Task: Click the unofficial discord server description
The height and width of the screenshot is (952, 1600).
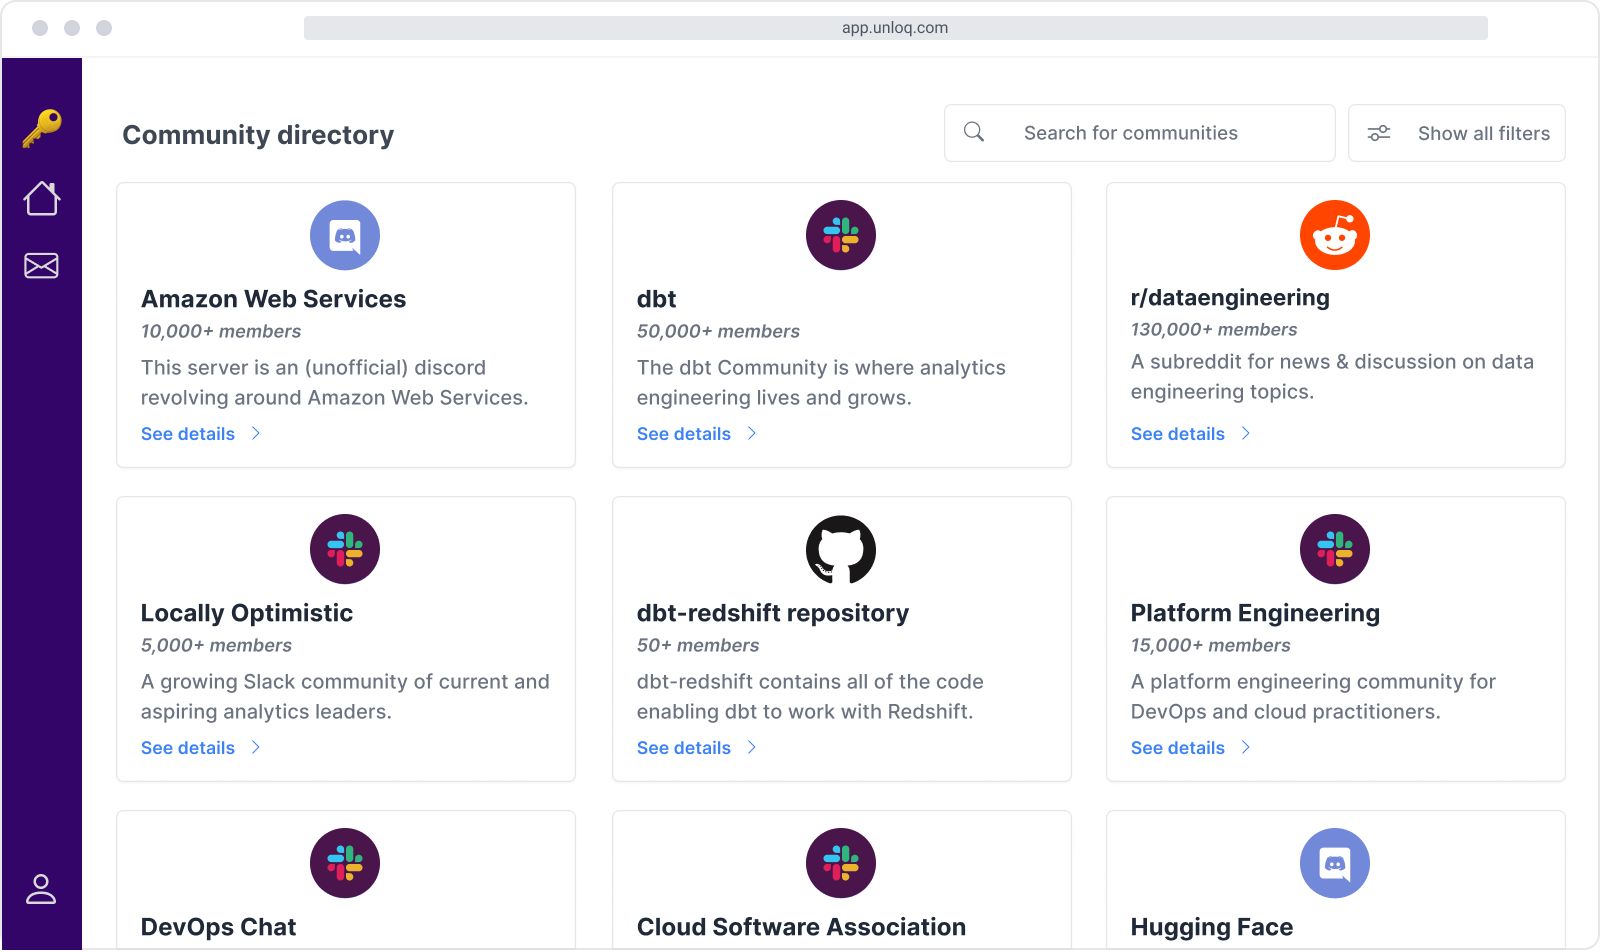Action: tap(334, 382)
